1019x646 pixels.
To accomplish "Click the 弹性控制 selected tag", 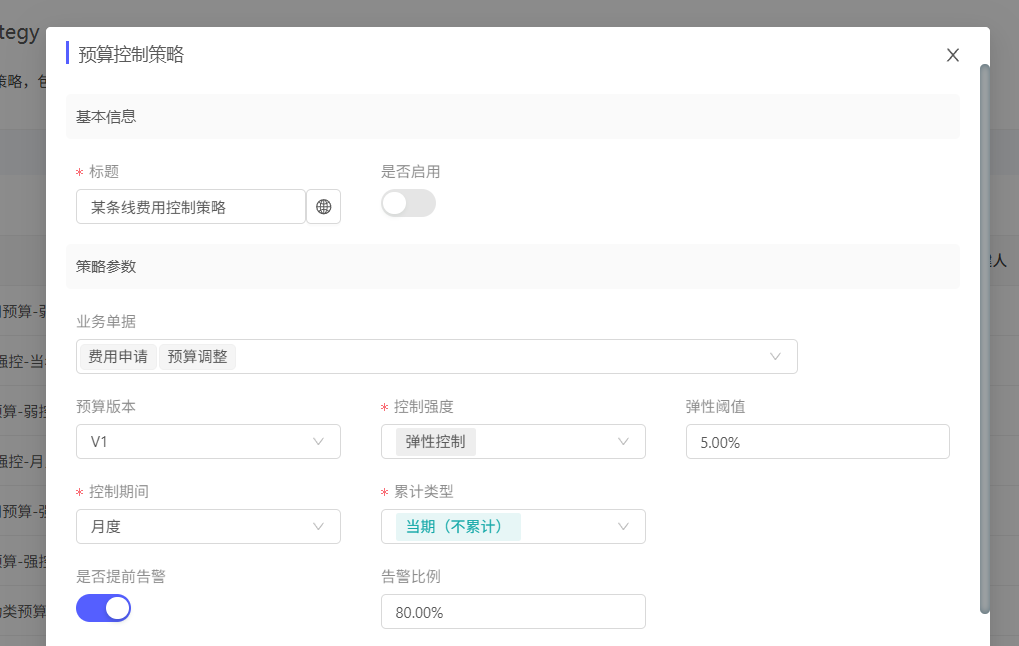I will coord(435,442).
